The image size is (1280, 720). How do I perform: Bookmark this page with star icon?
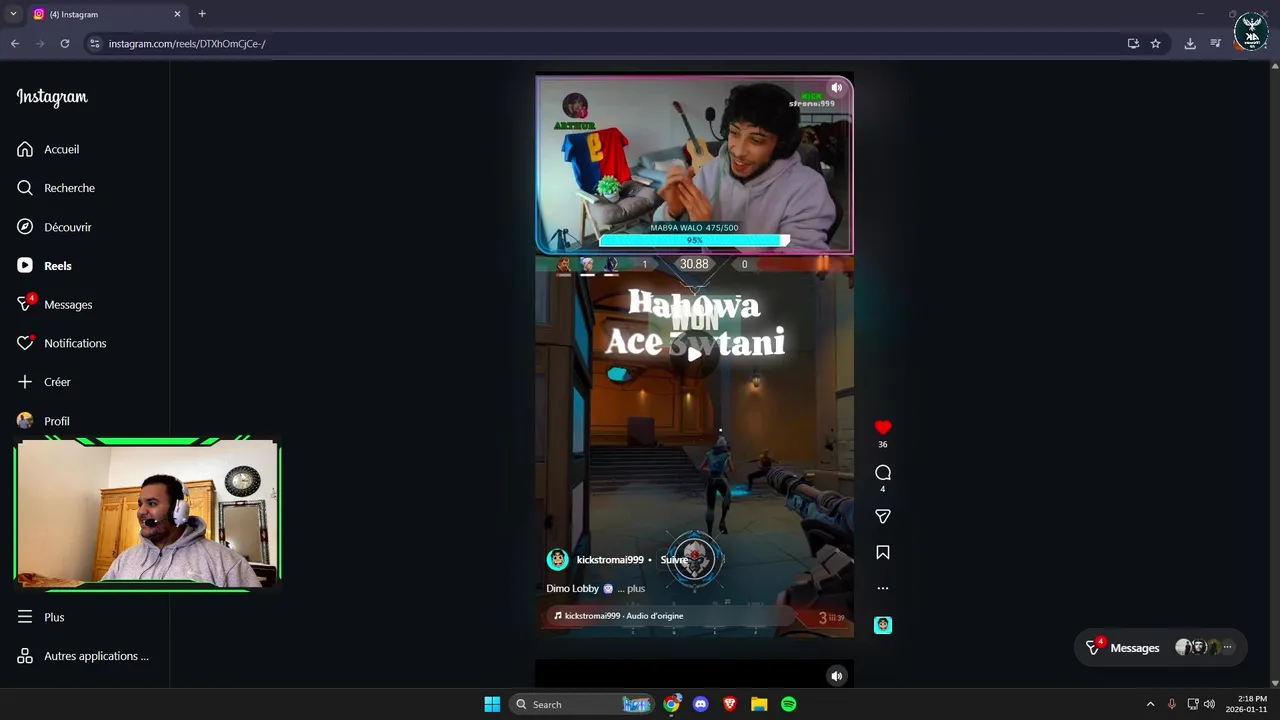(x=1156, y=44)
